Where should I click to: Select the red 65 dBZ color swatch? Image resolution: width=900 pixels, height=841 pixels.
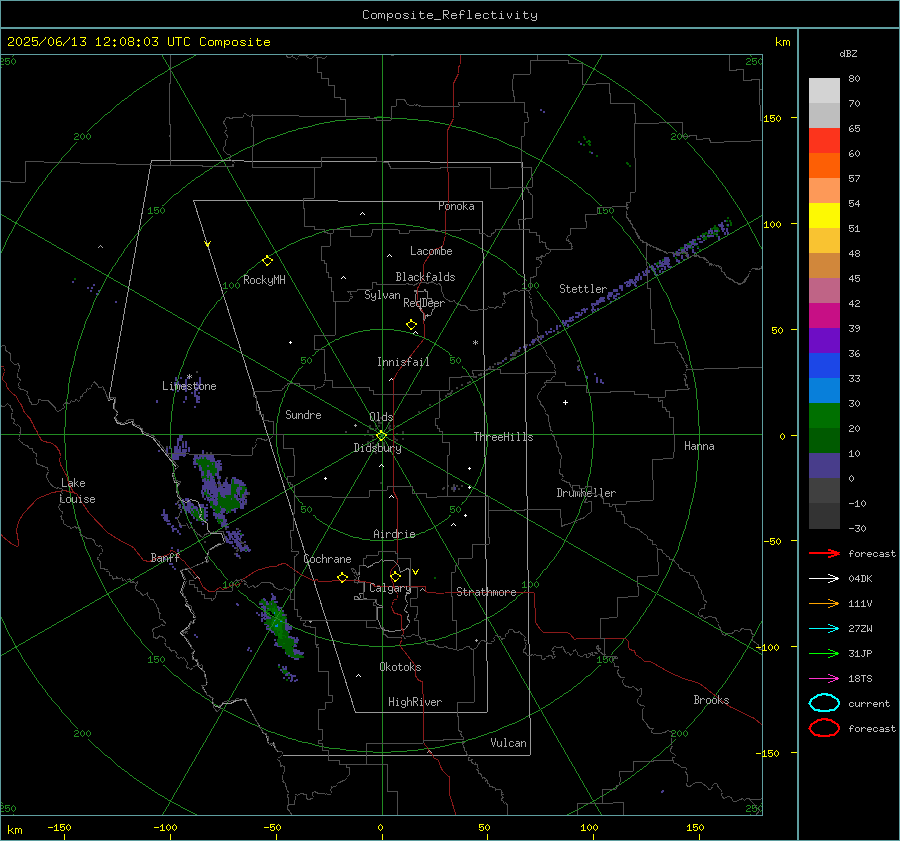coord(824,141)
